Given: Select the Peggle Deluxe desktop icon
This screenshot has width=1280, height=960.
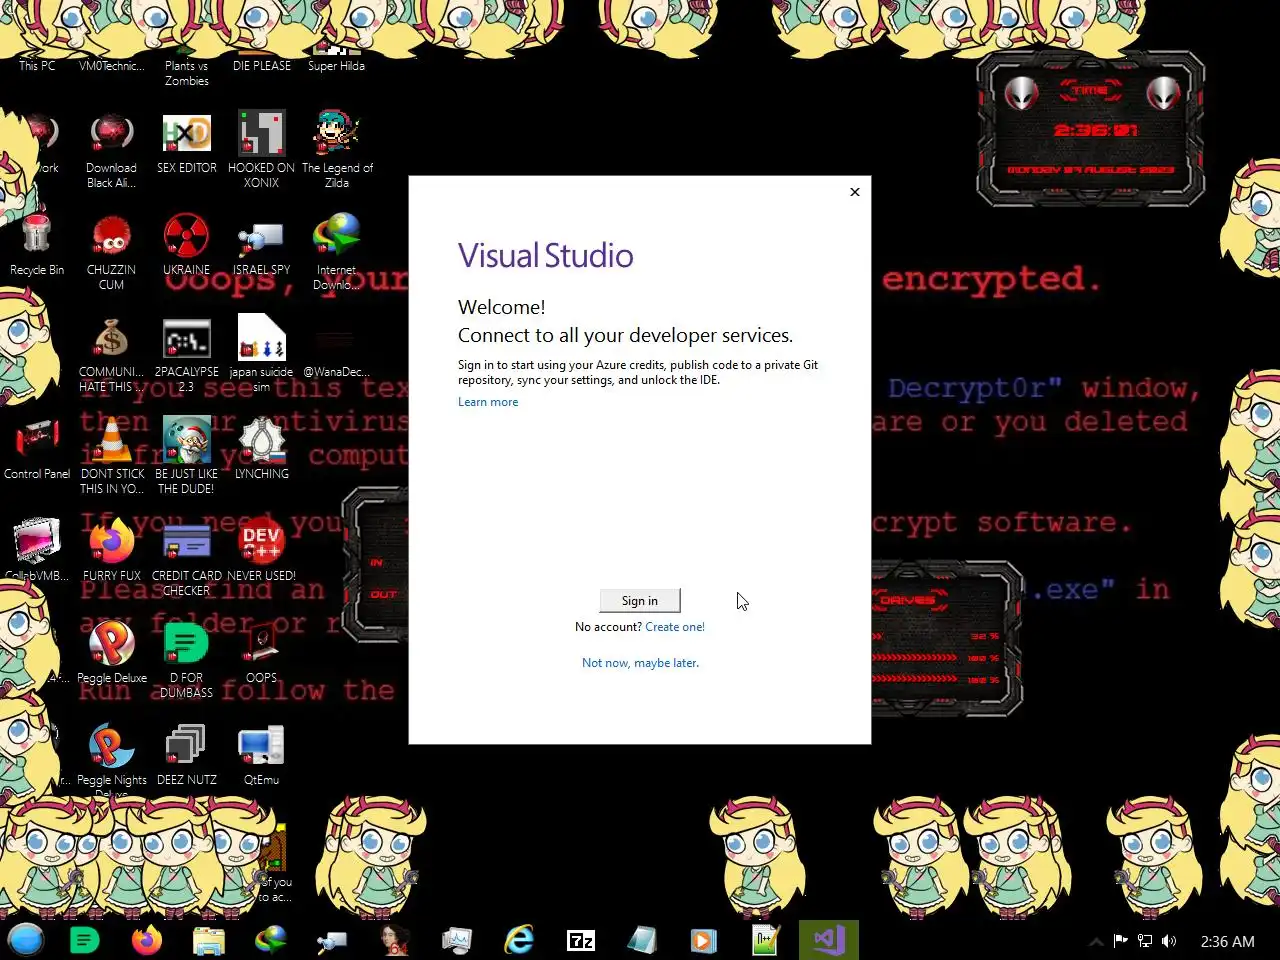Looking at the screenshot, I should click(112, 653).
